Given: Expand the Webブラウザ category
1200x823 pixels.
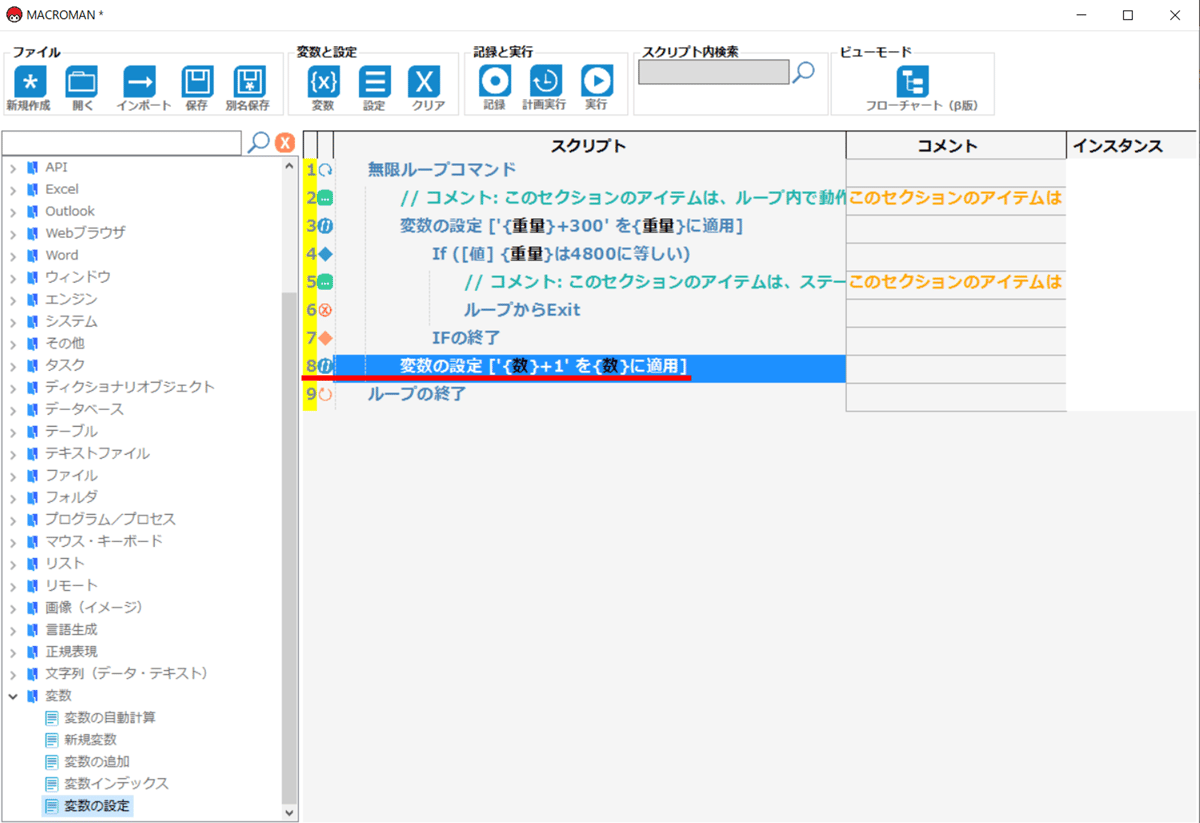Looking at the screenshot, I should (13, 233).
